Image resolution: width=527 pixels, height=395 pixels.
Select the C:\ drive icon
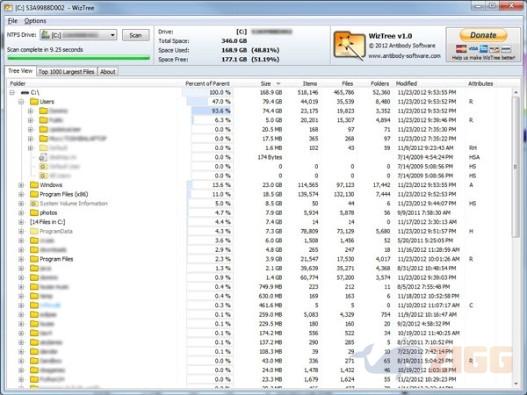tap(25, 92)
